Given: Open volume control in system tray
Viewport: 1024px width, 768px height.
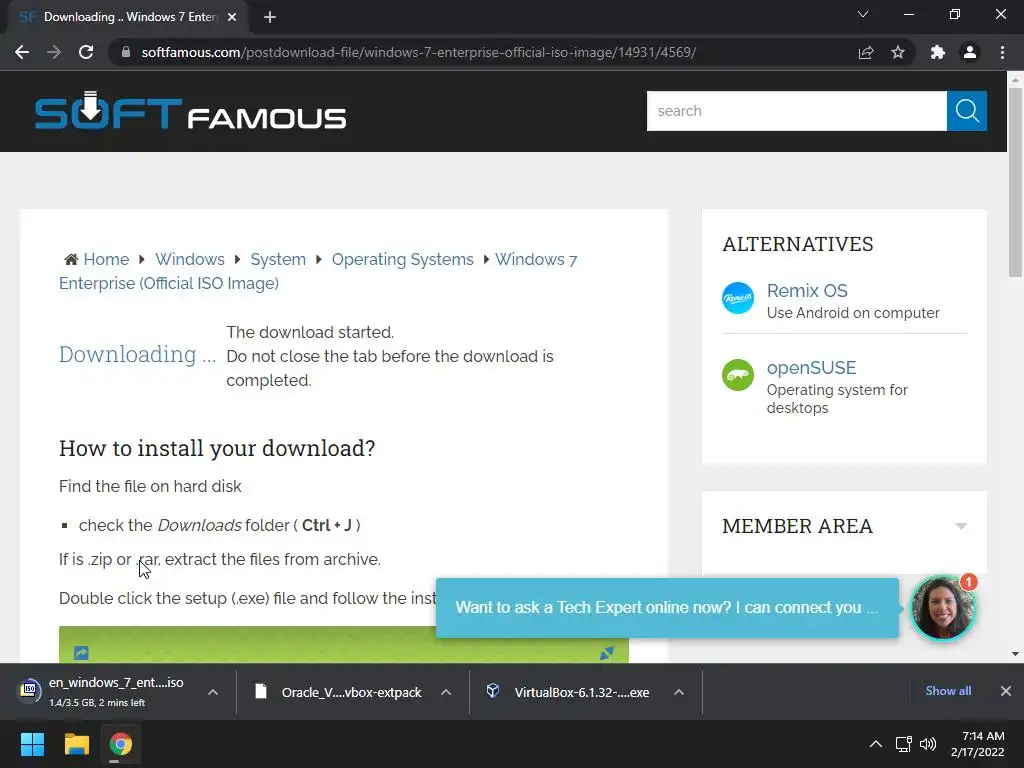Looking at the screenshot, I should [928, 744].
